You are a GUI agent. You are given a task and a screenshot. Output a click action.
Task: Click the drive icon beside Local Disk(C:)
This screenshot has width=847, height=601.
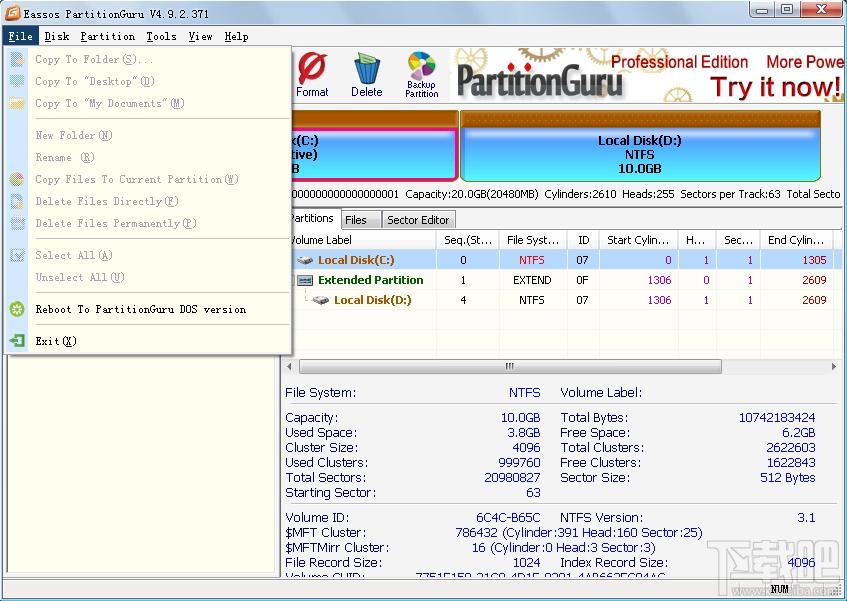click(305, 260)
